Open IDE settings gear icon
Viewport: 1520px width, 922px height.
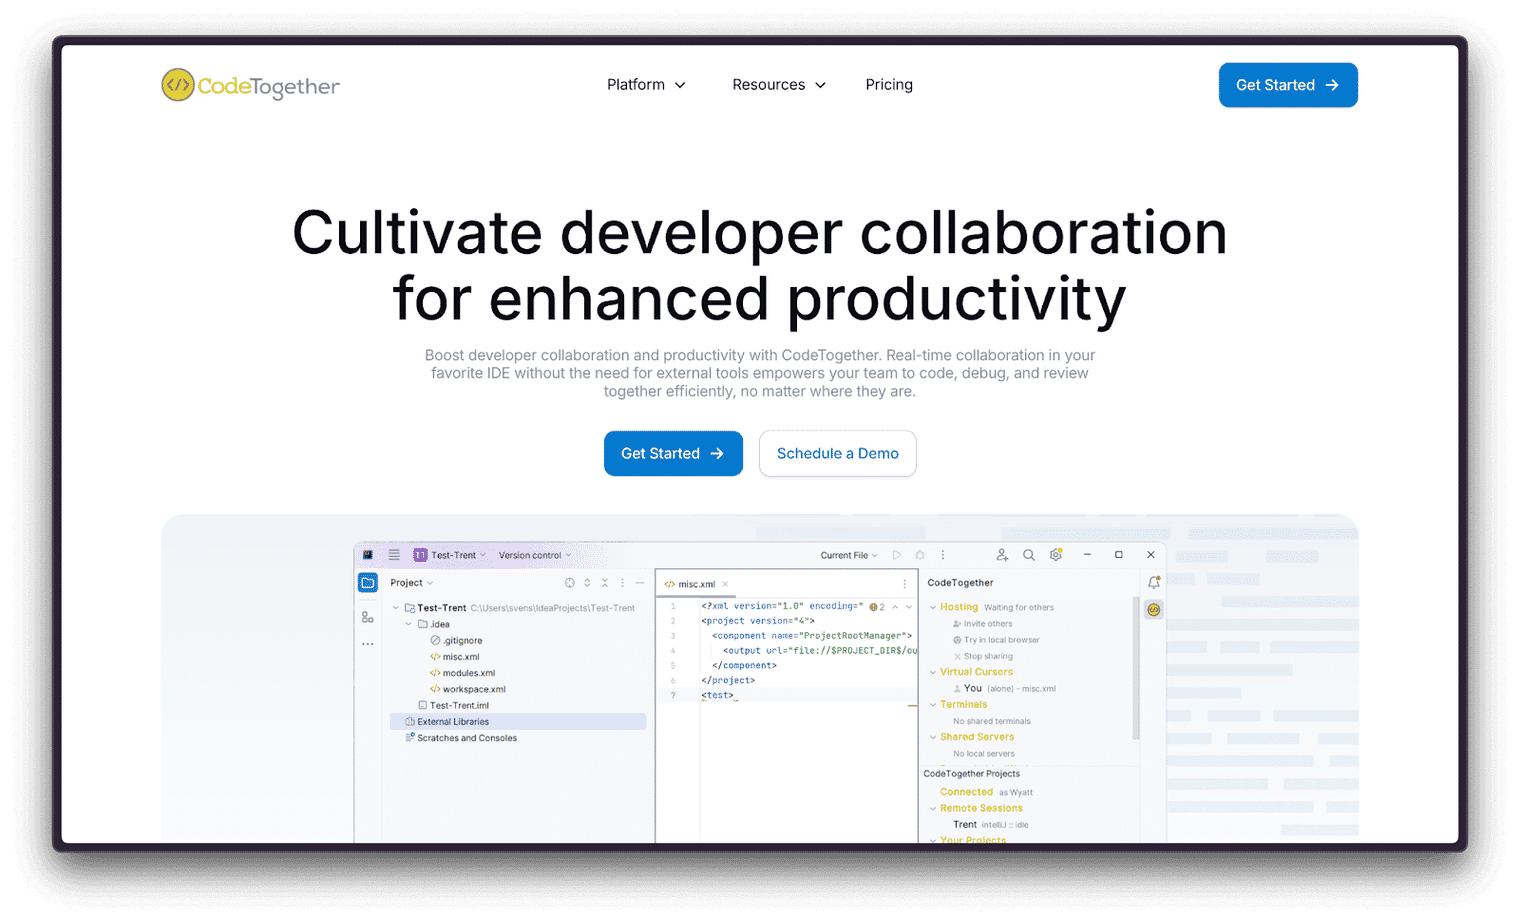1056,555
